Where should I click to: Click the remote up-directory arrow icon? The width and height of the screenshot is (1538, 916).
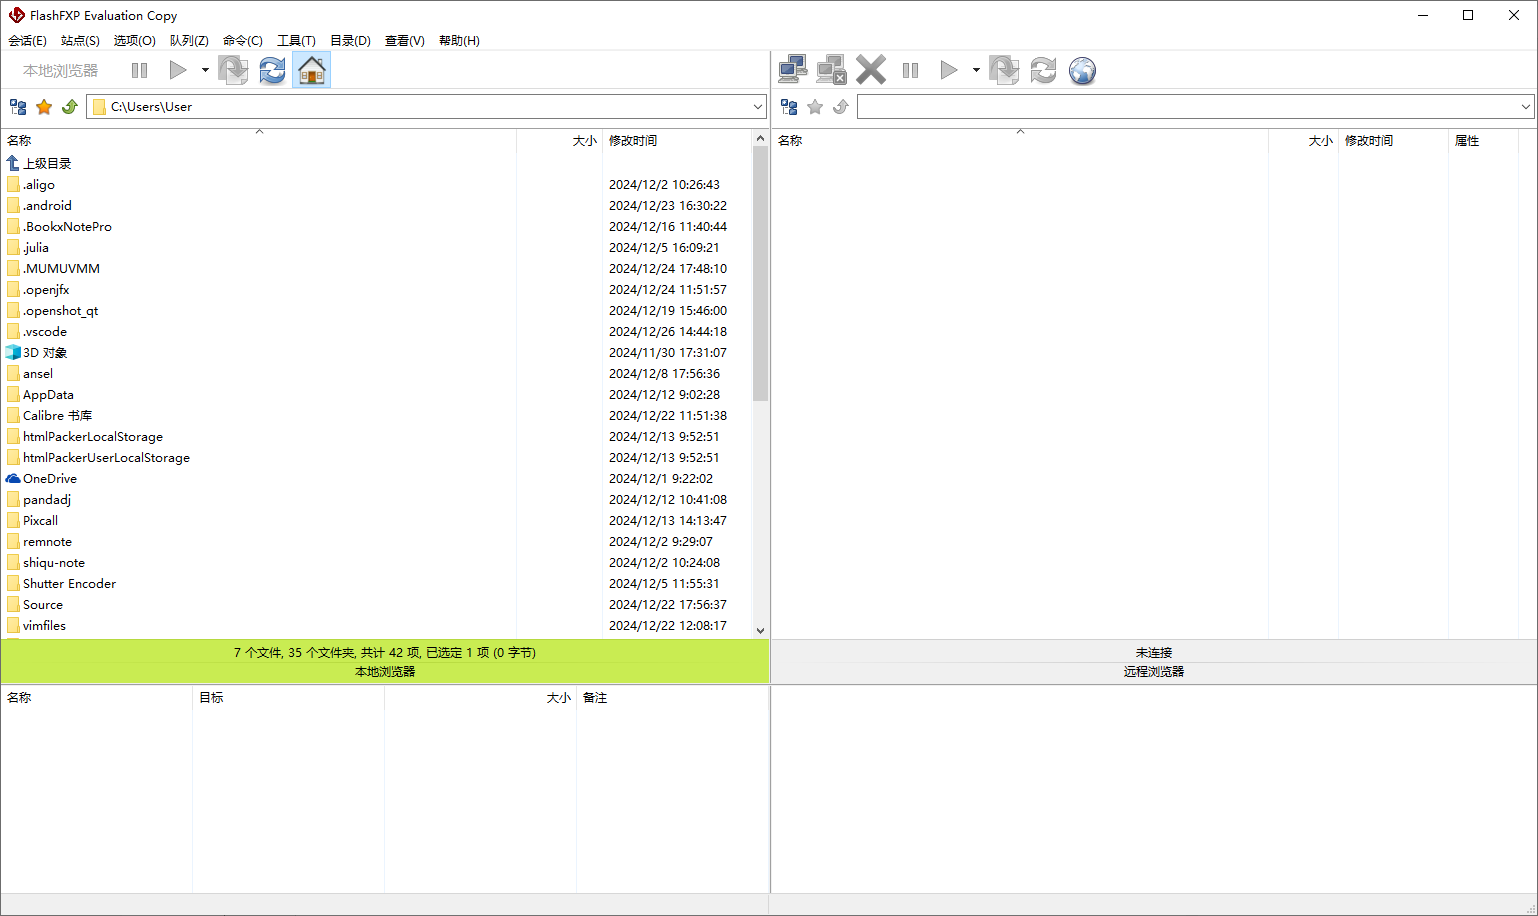pyautogui.click(x=841, y=107)
